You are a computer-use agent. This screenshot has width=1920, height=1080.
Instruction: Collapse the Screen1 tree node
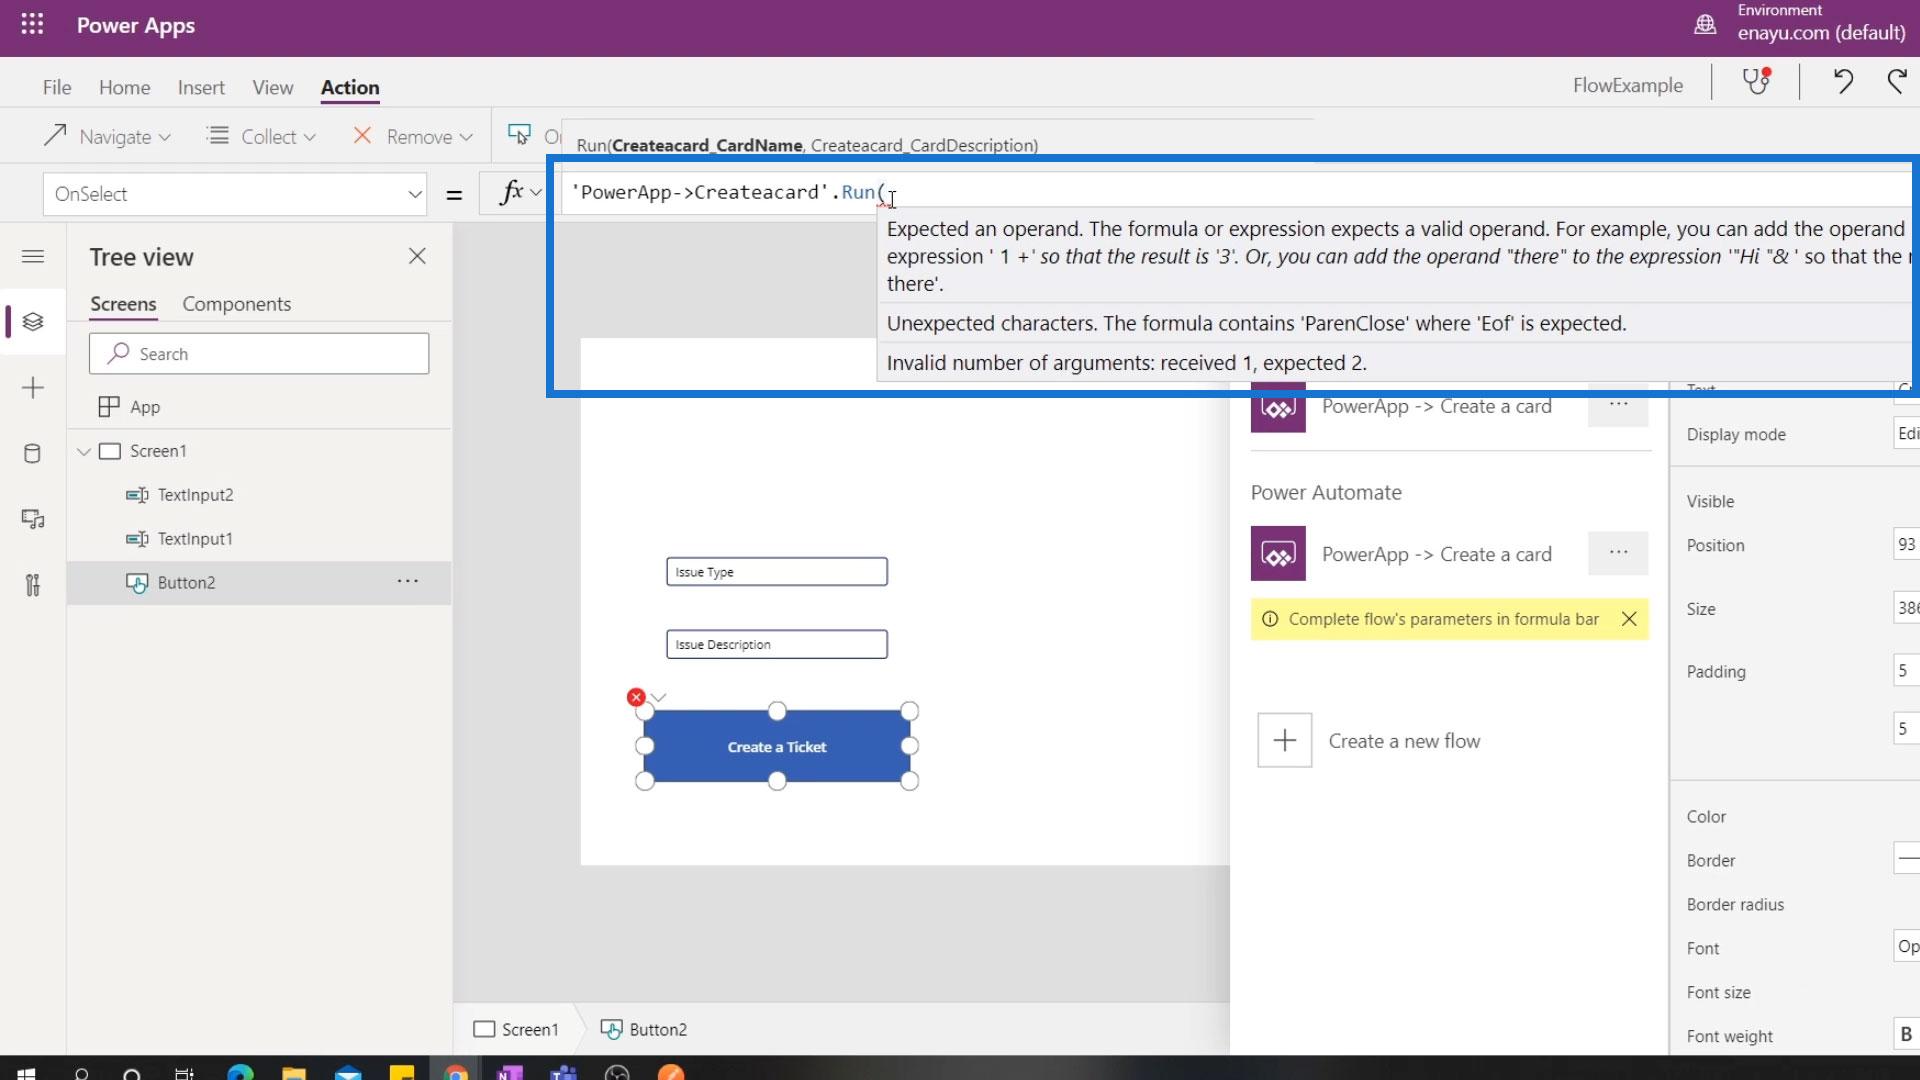click(x=84, y=452)
